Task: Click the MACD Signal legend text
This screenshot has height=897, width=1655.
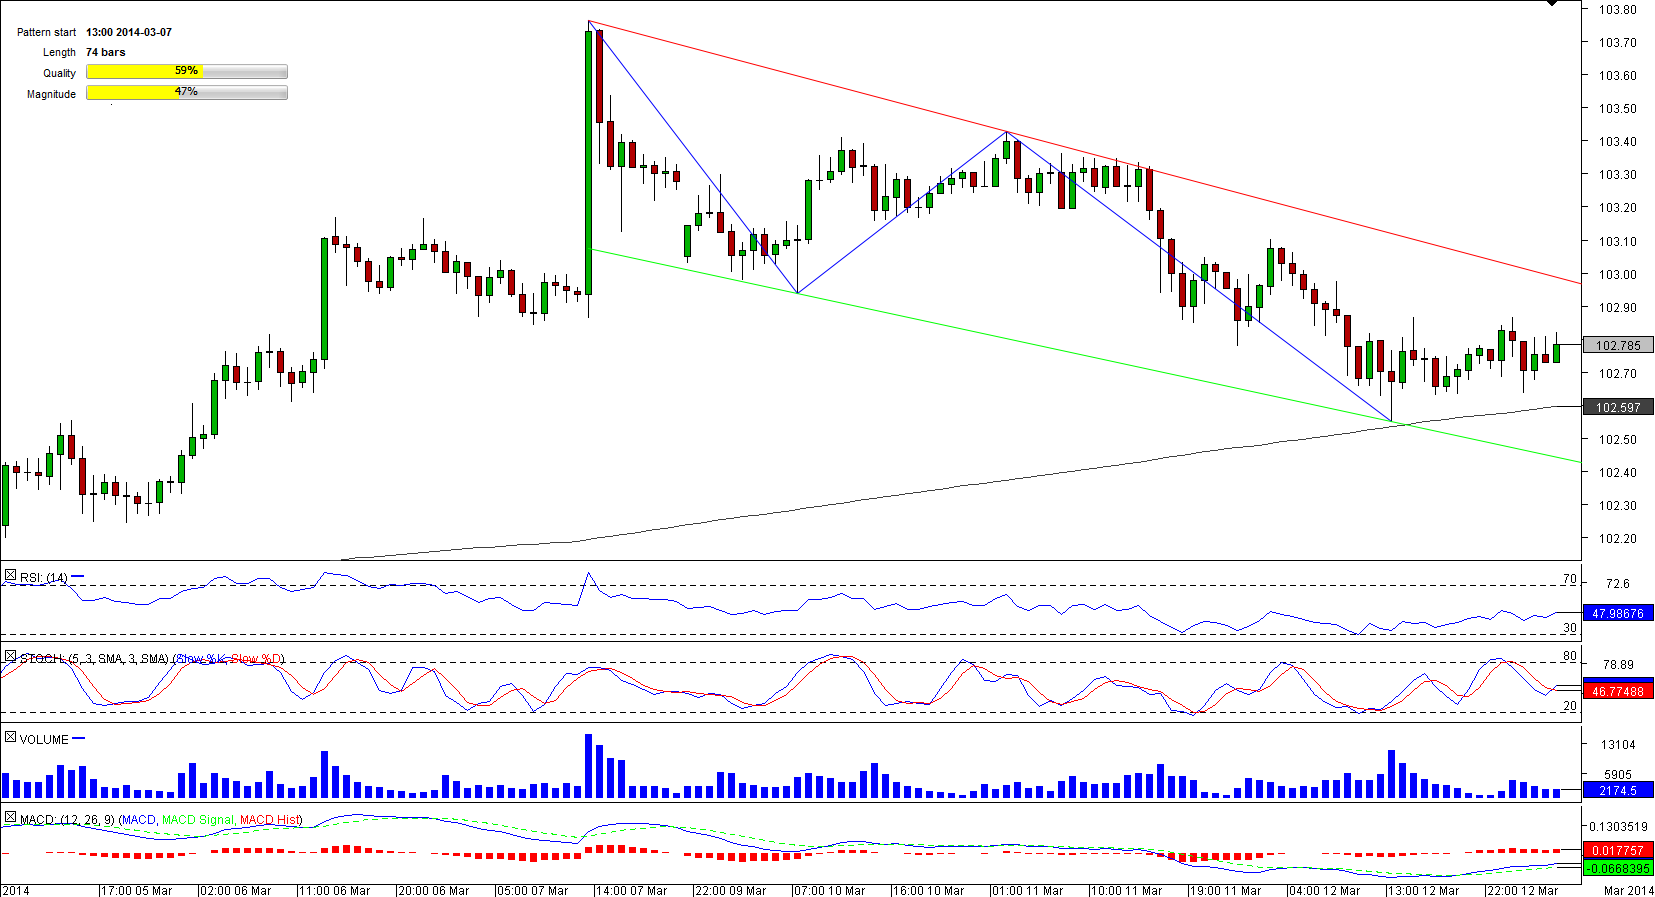Action: (198, 820)
